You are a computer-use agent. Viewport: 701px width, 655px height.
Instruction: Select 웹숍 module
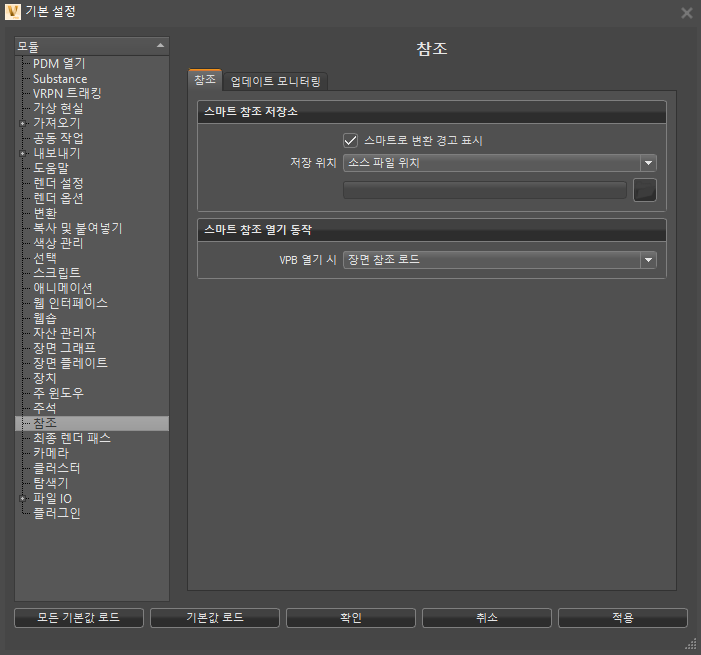(45, 318)
